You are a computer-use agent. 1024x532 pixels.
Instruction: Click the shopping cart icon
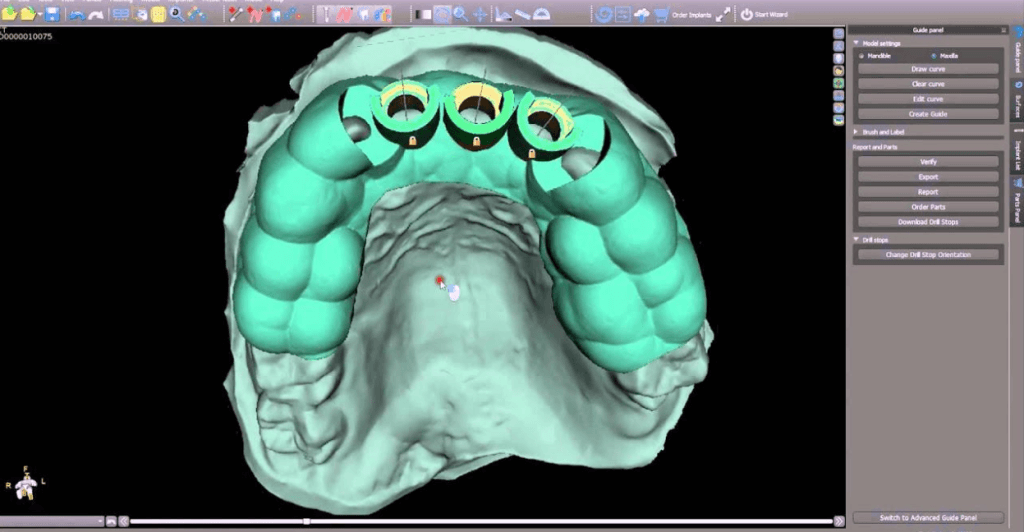point(661,14)
